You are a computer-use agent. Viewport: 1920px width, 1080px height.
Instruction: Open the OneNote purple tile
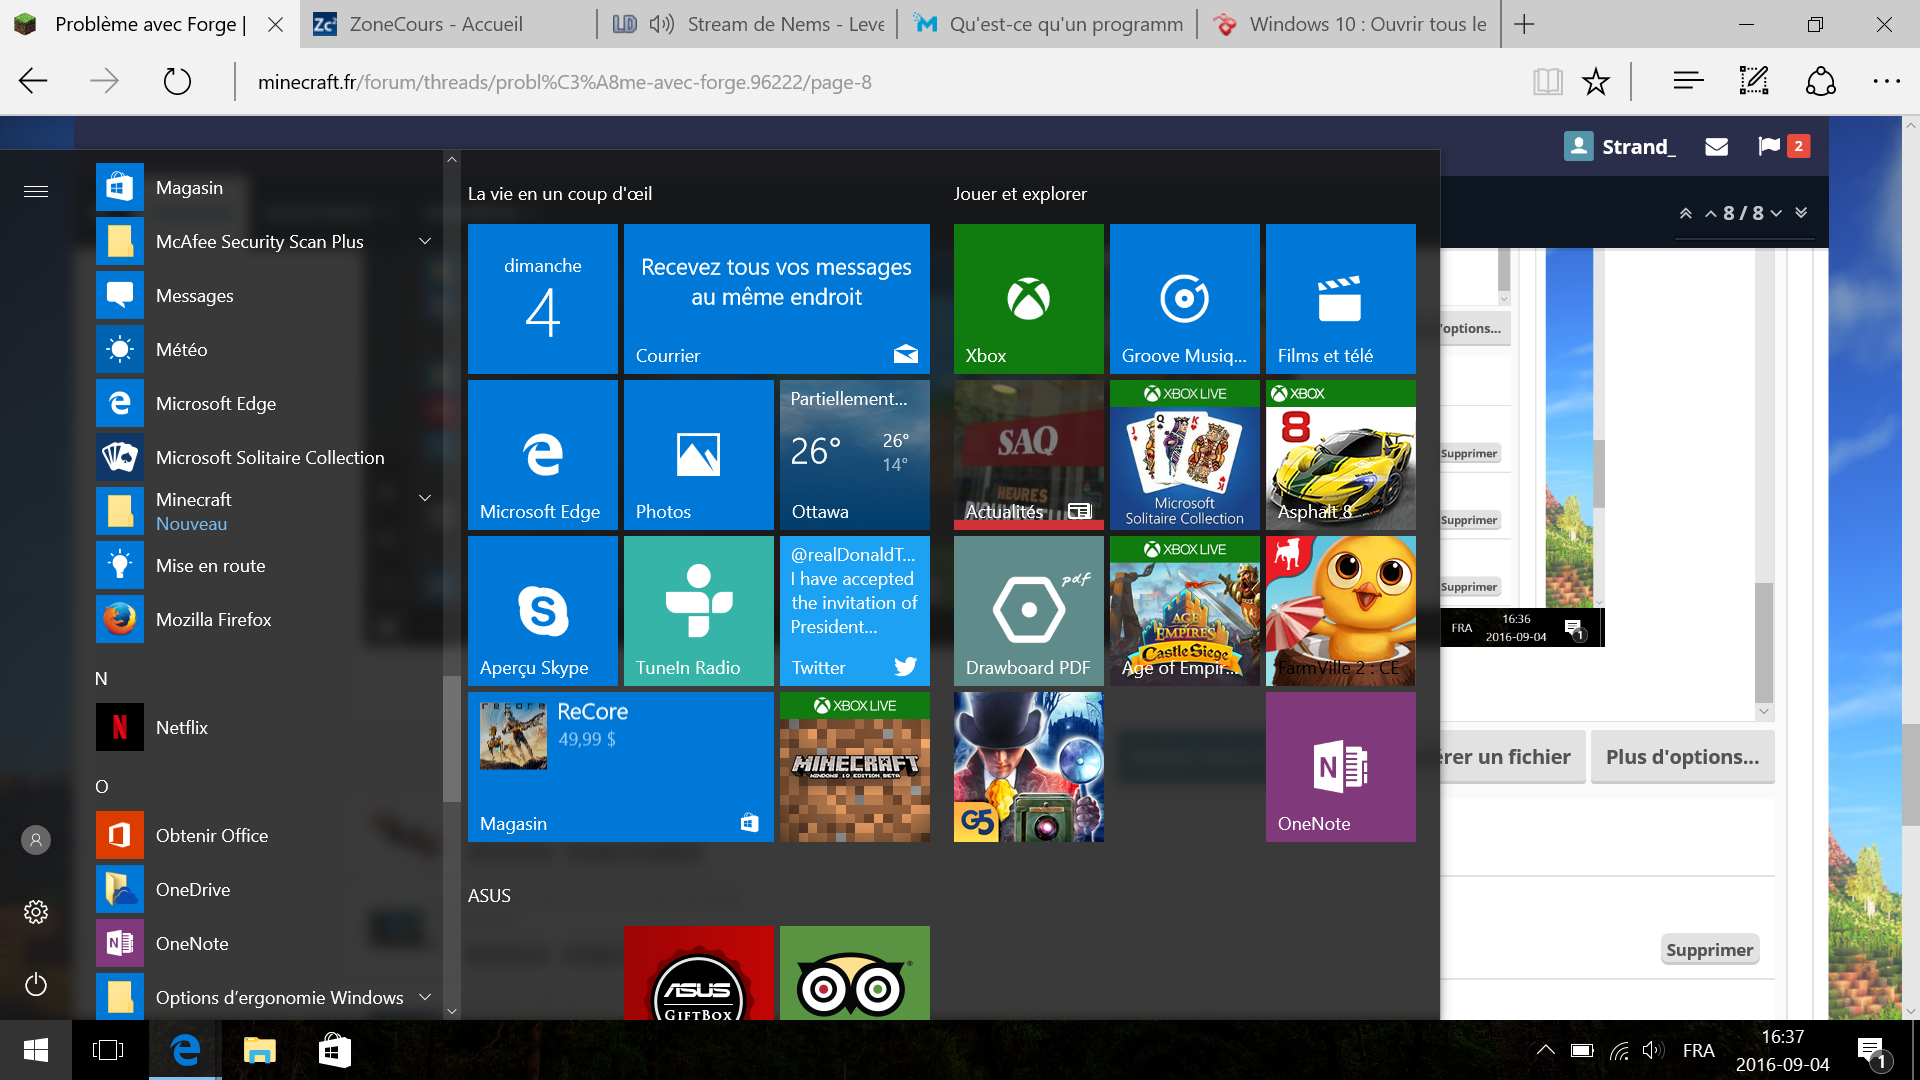1340,766
